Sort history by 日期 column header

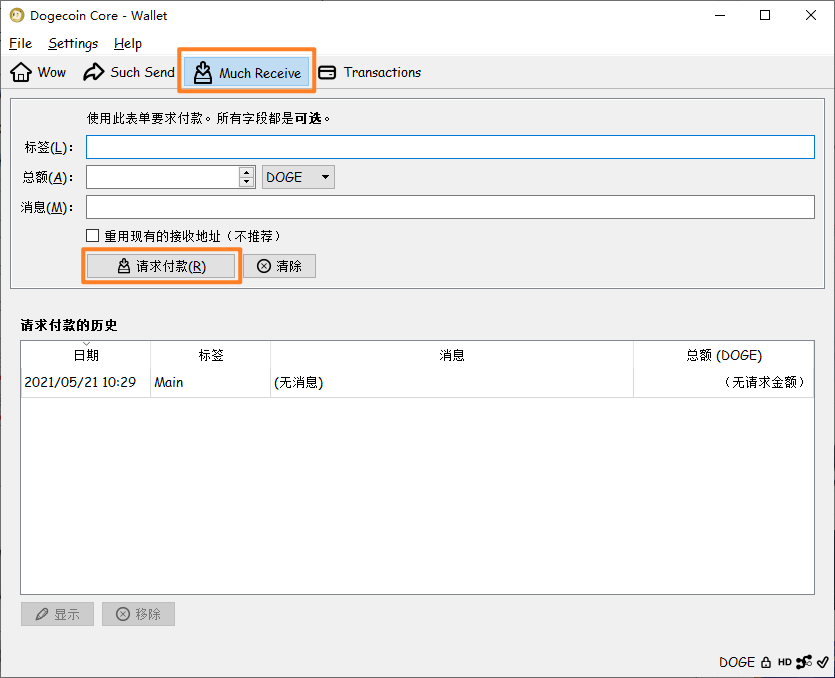click(x=86, y=355)
